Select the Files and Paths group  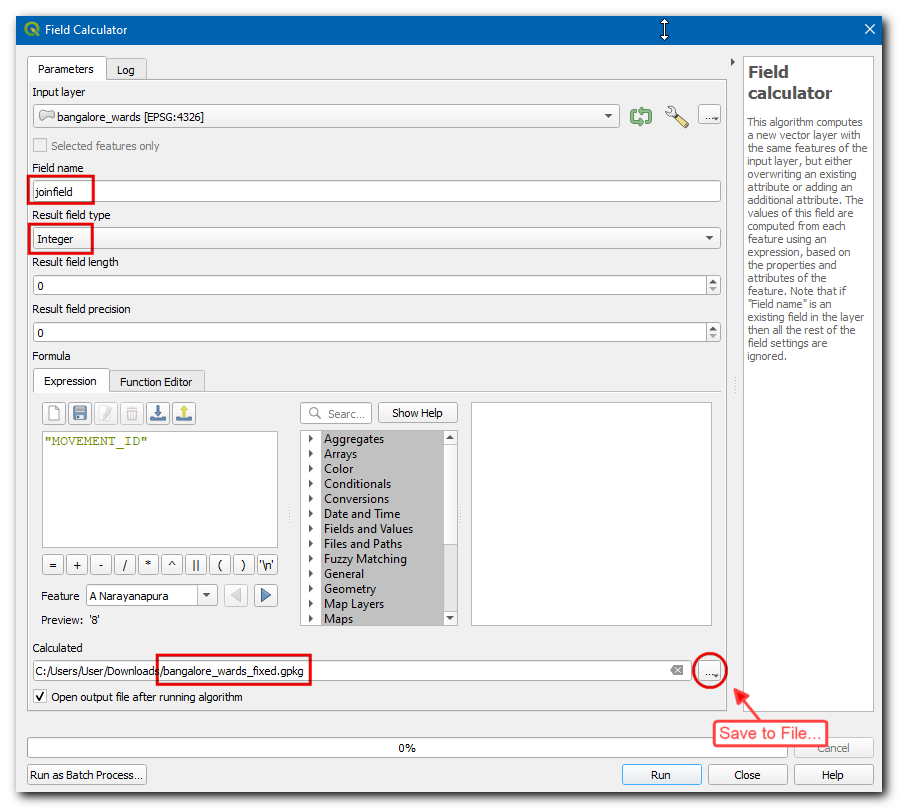click(x=363, y=543)
